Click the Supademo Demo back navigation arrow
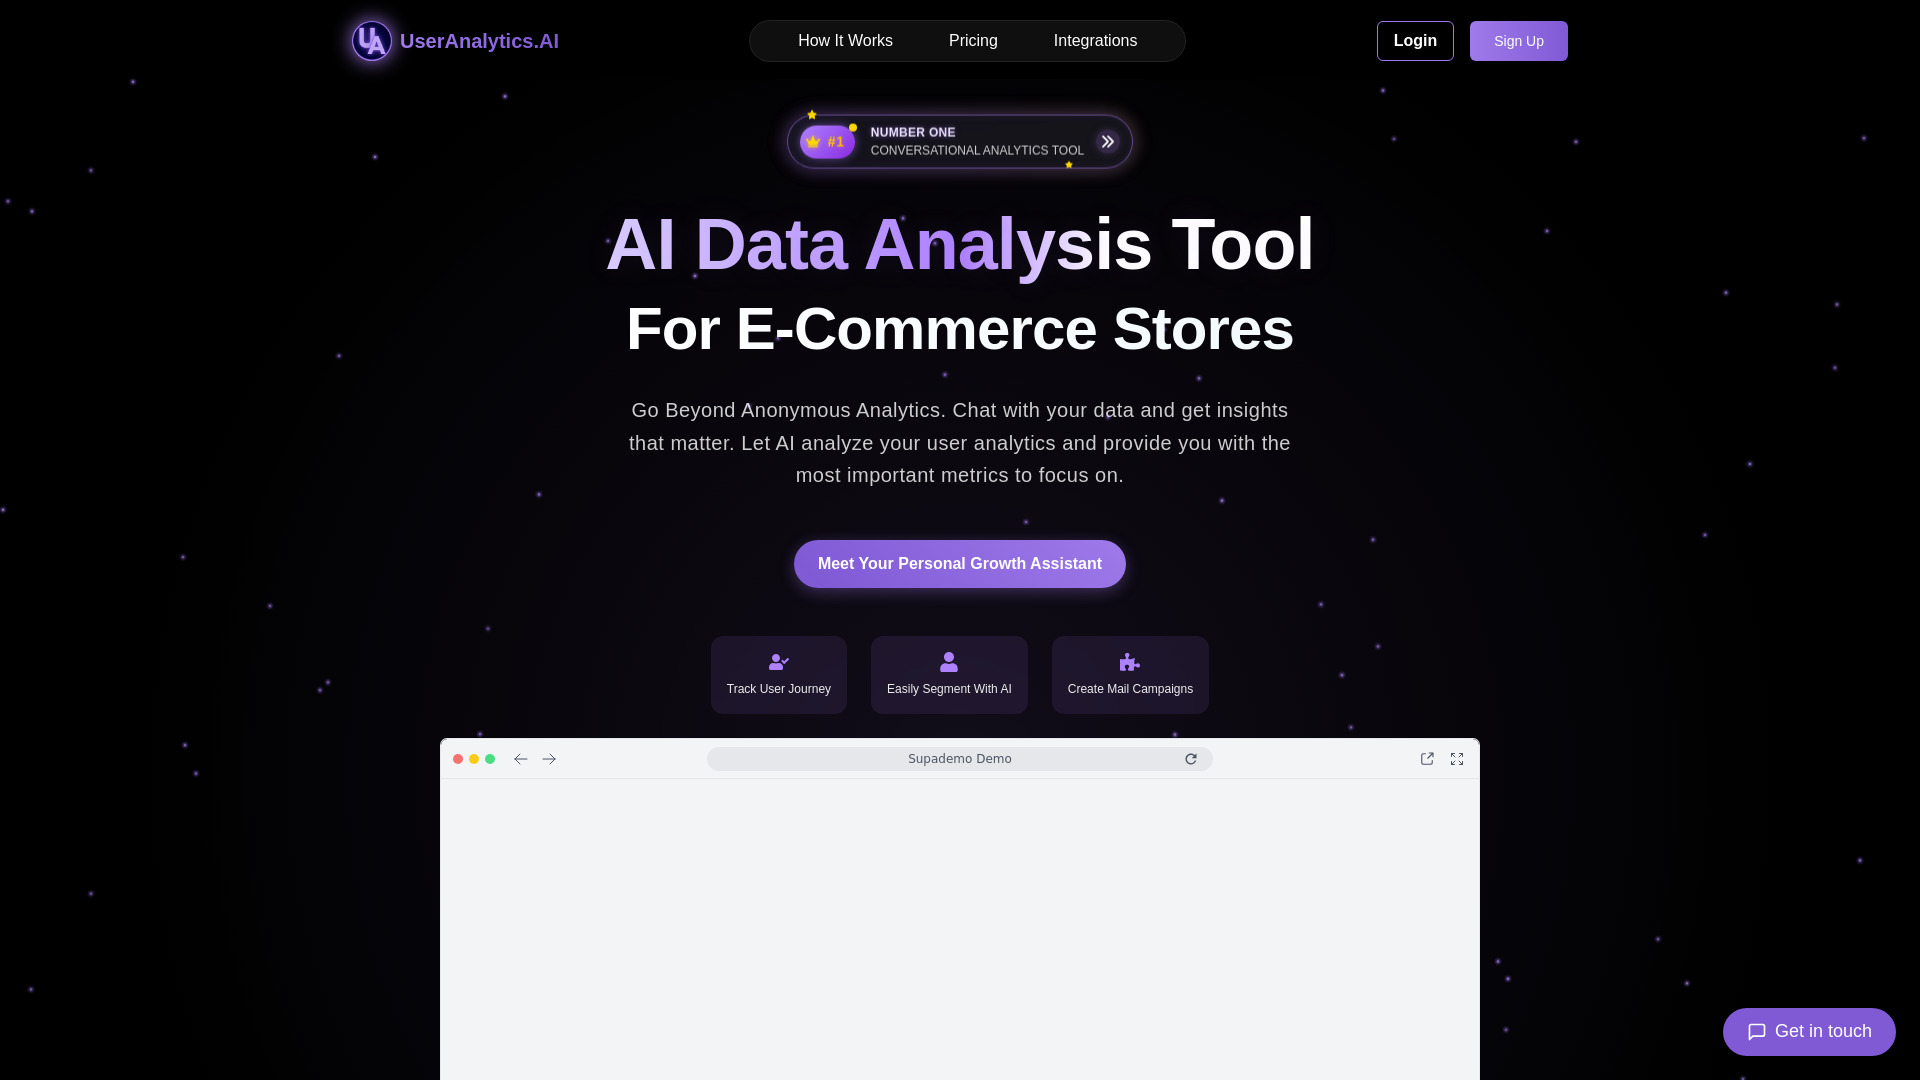The height and width of the screenshot is (1080, 1920). (x=521, y=758)
